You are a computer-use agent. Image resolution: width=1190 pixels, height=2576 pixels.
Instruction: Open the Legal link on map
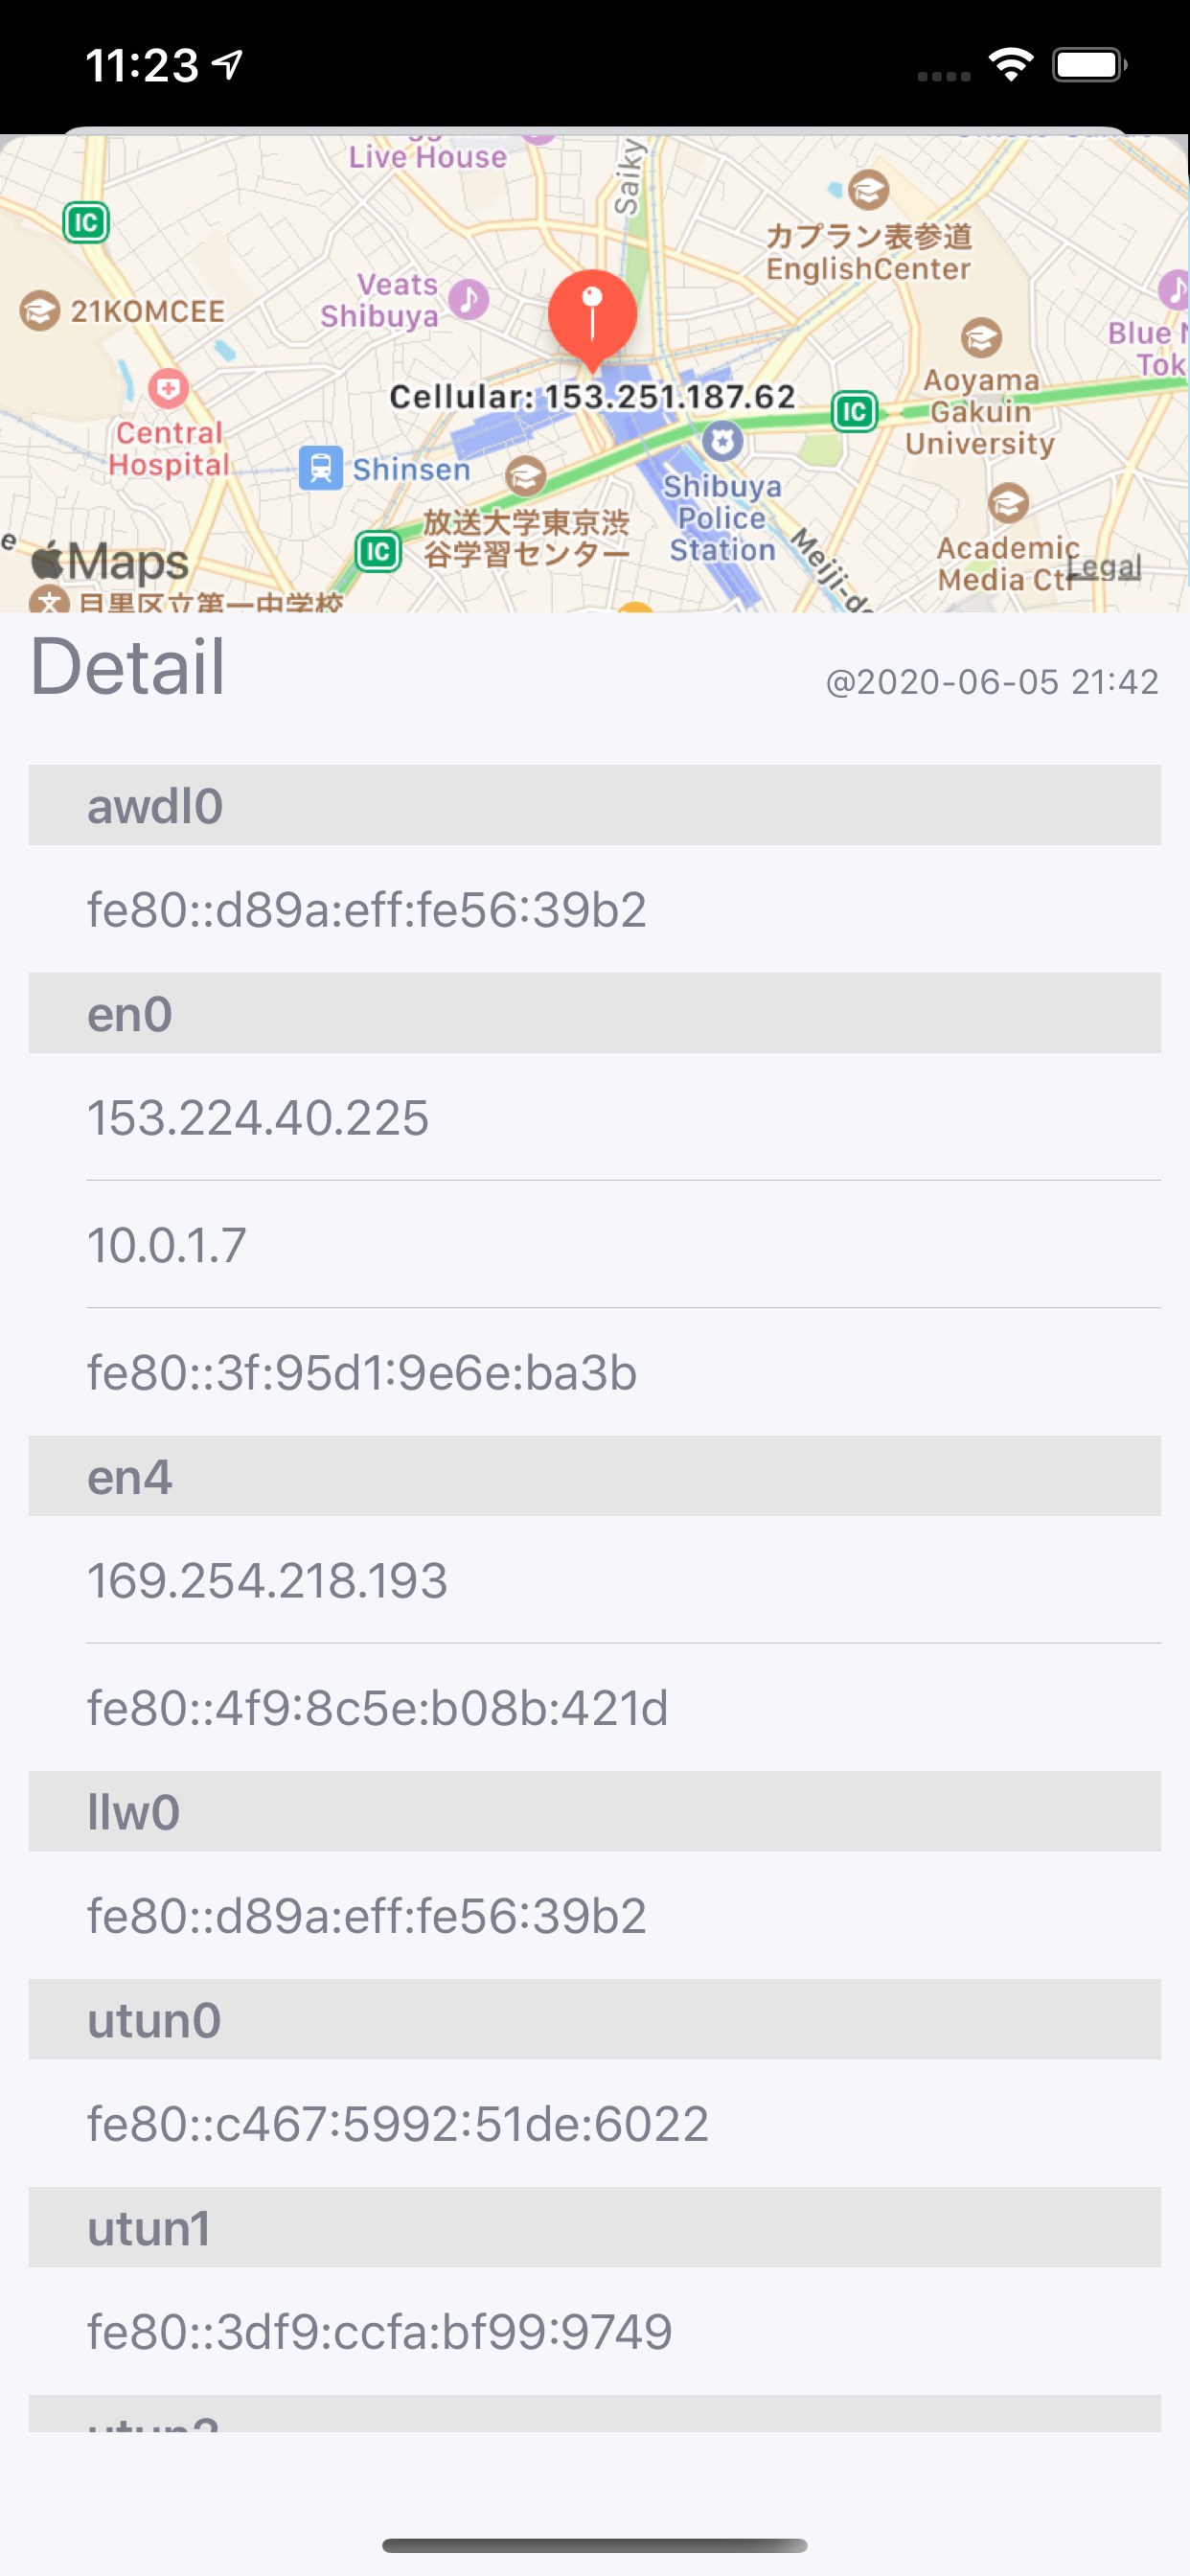tap(1103, 567)
